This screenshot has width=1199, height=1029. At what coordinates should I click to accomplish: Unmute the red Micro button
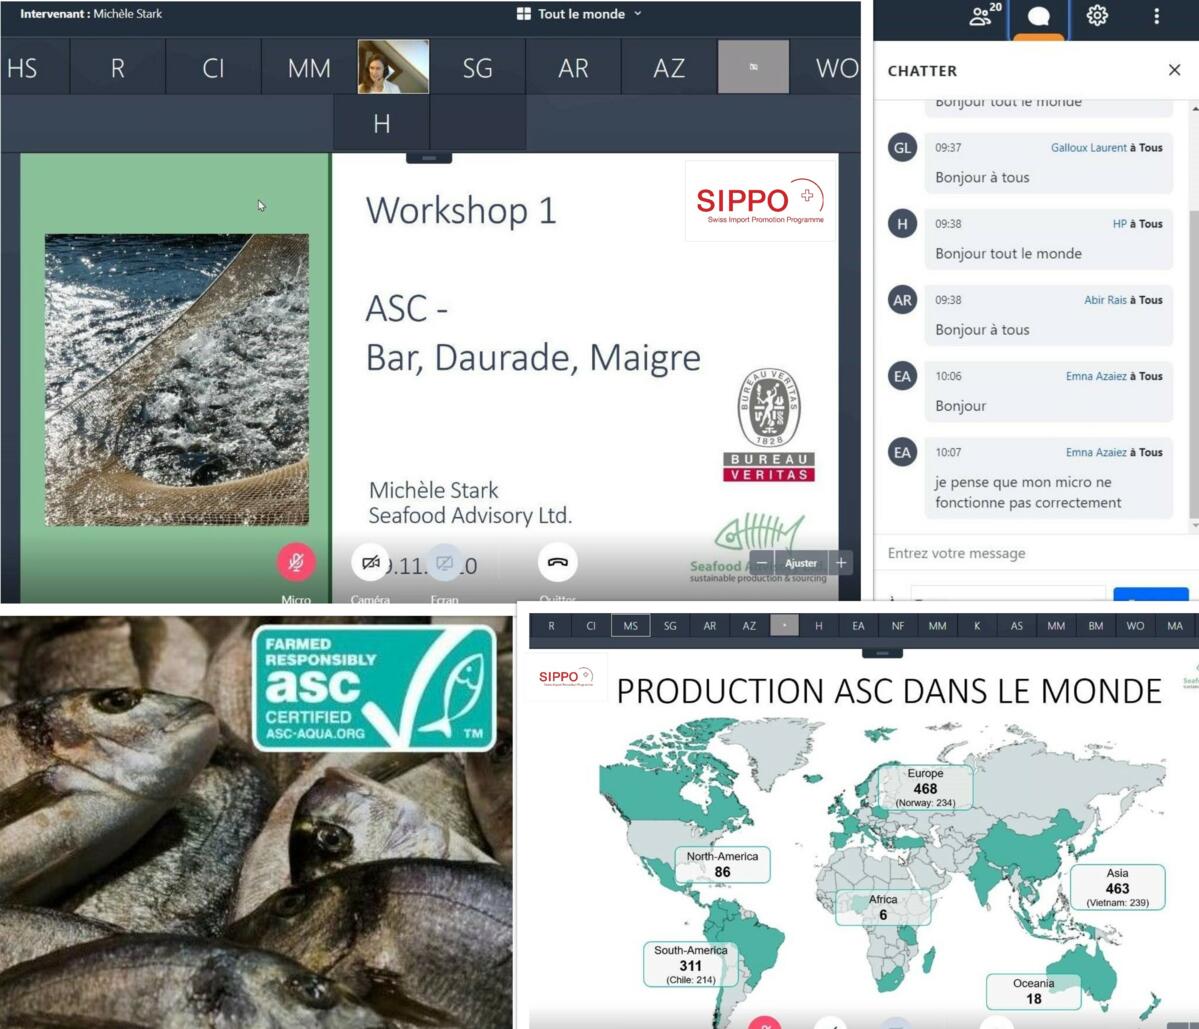click(295, 562)
